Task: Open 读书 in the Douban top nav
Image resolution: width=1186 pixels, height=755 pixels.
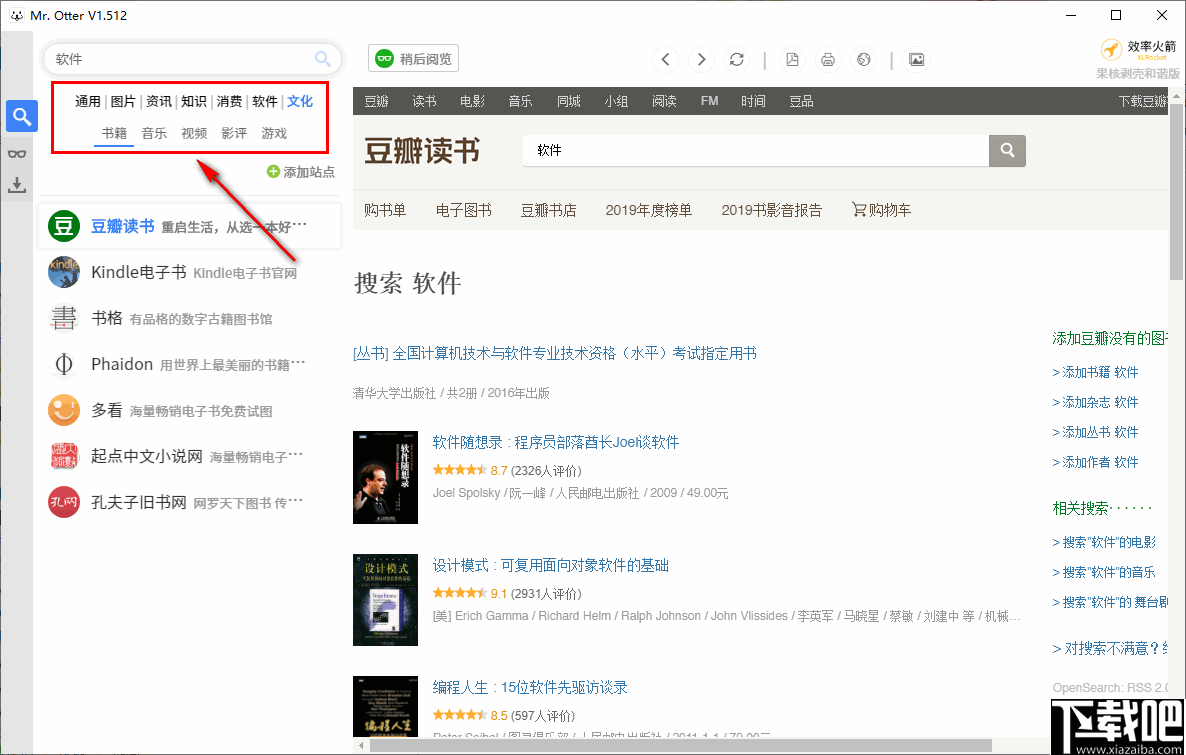Action: tap(424, 101)
